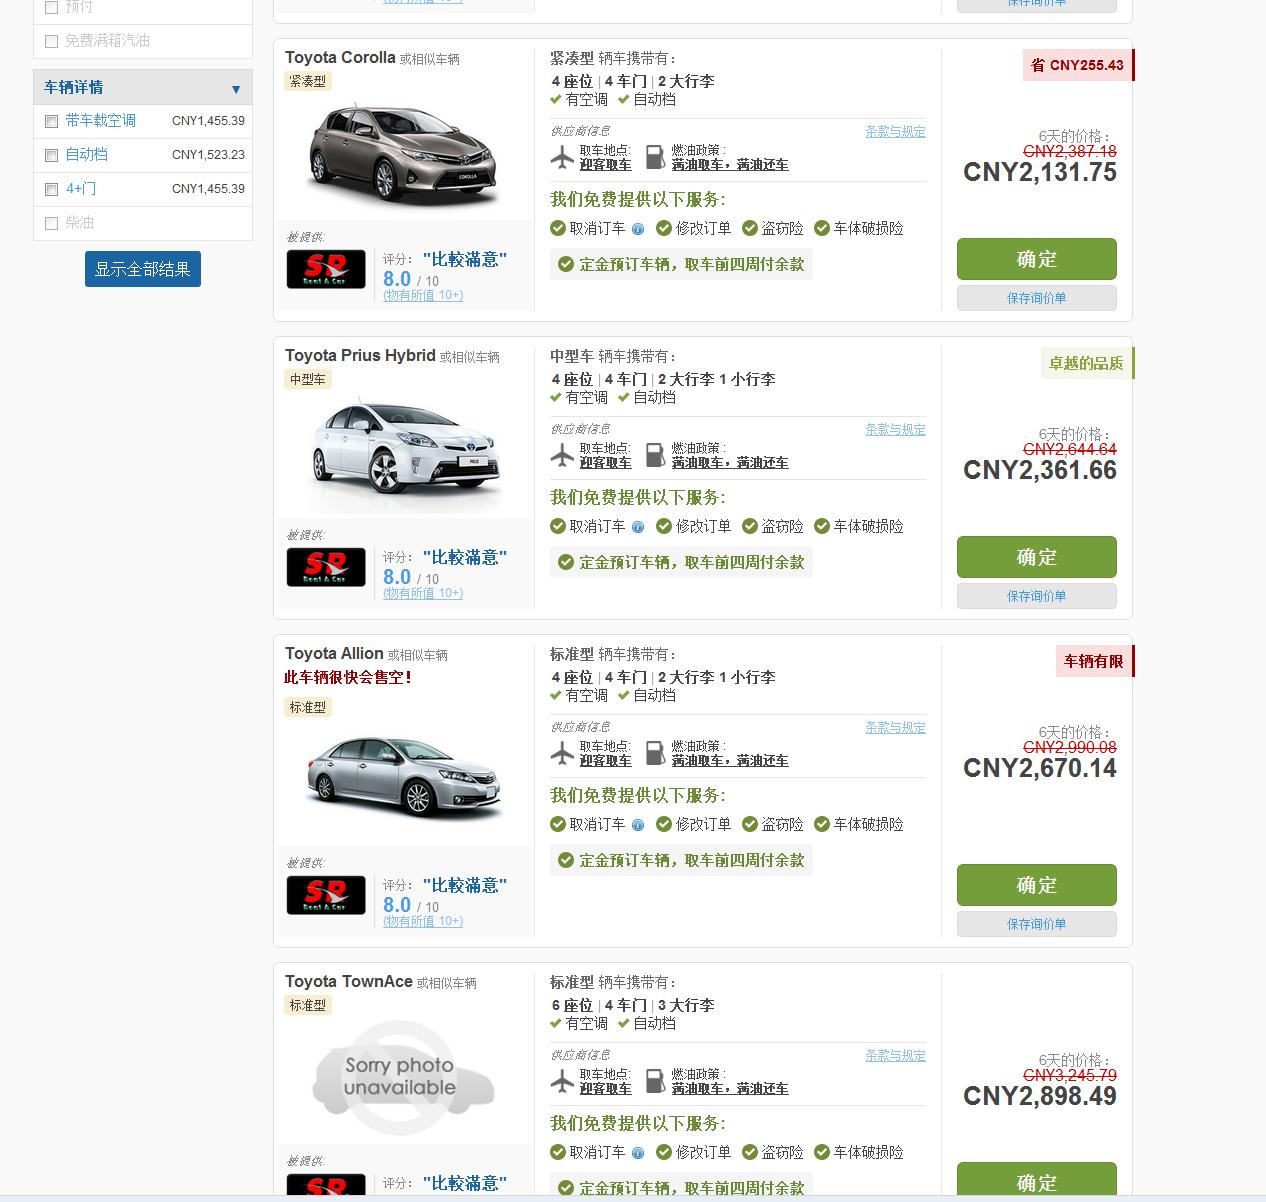Save the quote for Toyota Corolla
1266x1202 pixels.
[x=1037, y=298]
